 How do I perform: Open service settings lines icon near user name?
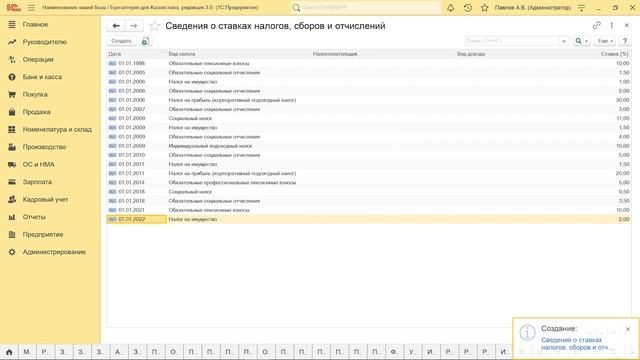(581, 8)
